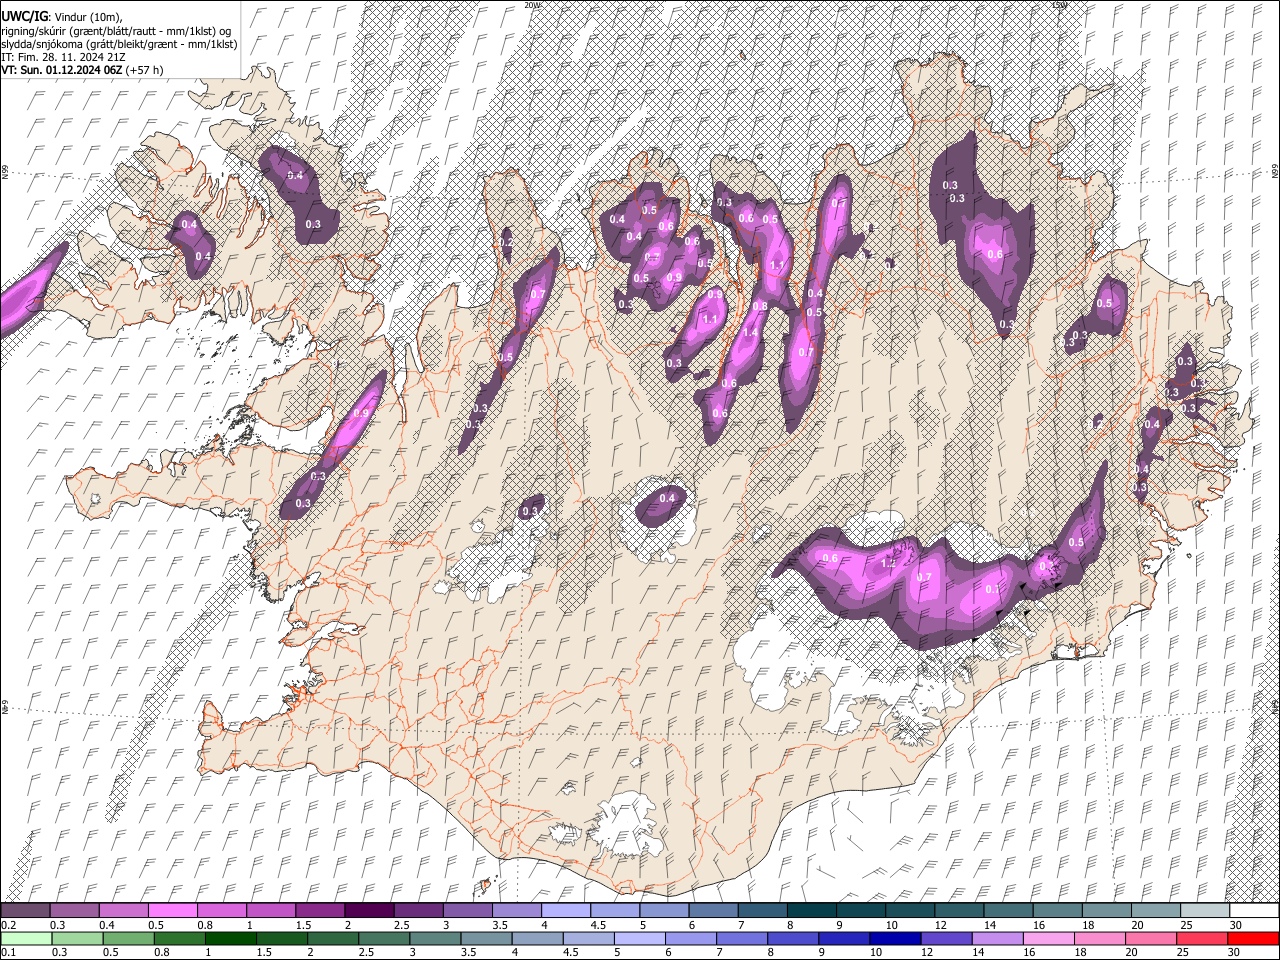Screen dimensions: 1280x960
Task: Click lower legend swatch between 7 and 8
Action: pos(741,938)
